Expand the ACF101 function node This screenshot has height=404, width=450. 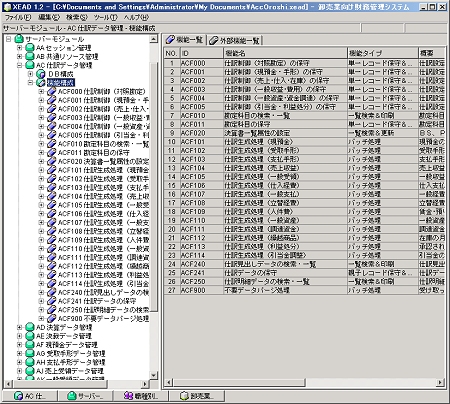click(41, 170)
